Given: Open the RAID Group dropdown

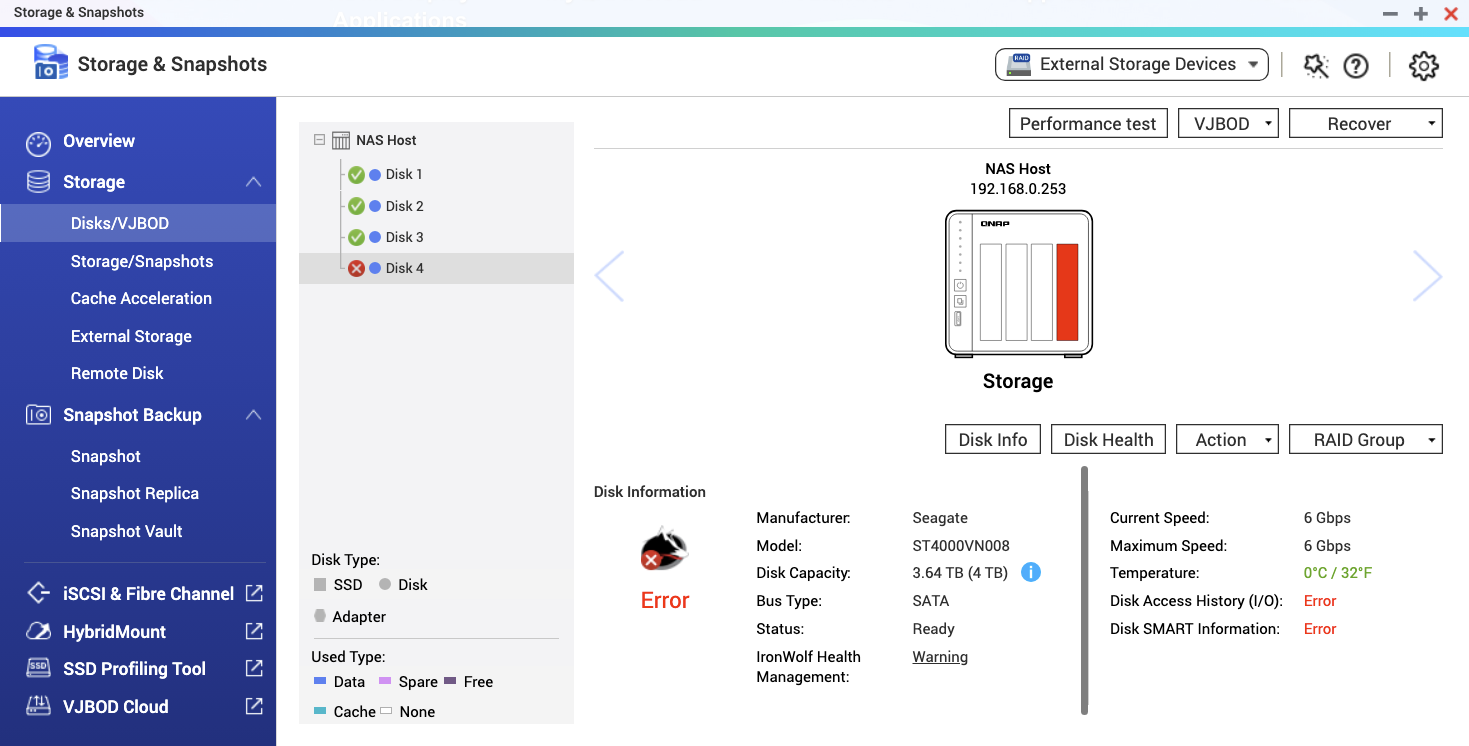Looking at the screenshot, I should 1366,438.
